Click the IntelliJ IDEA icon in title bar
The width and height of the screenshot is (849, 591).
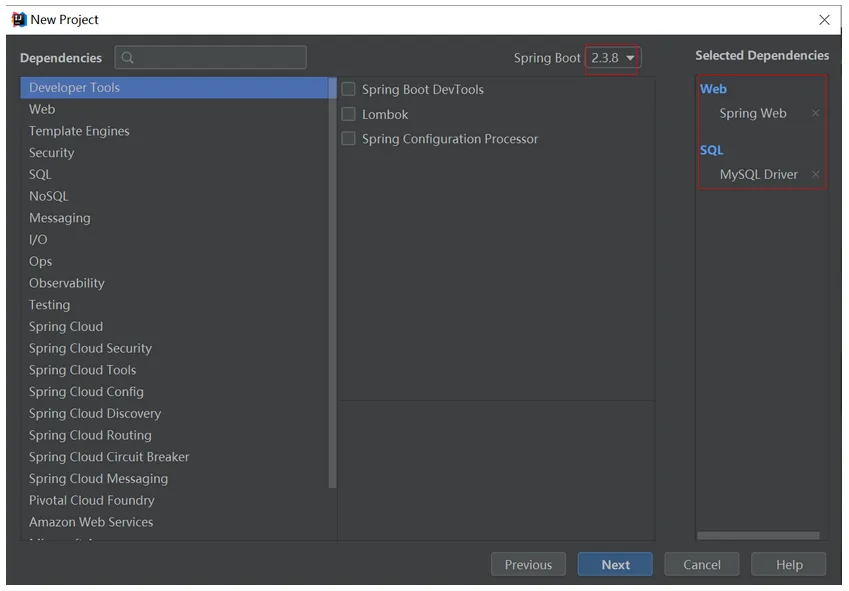(x=19, y=19)
